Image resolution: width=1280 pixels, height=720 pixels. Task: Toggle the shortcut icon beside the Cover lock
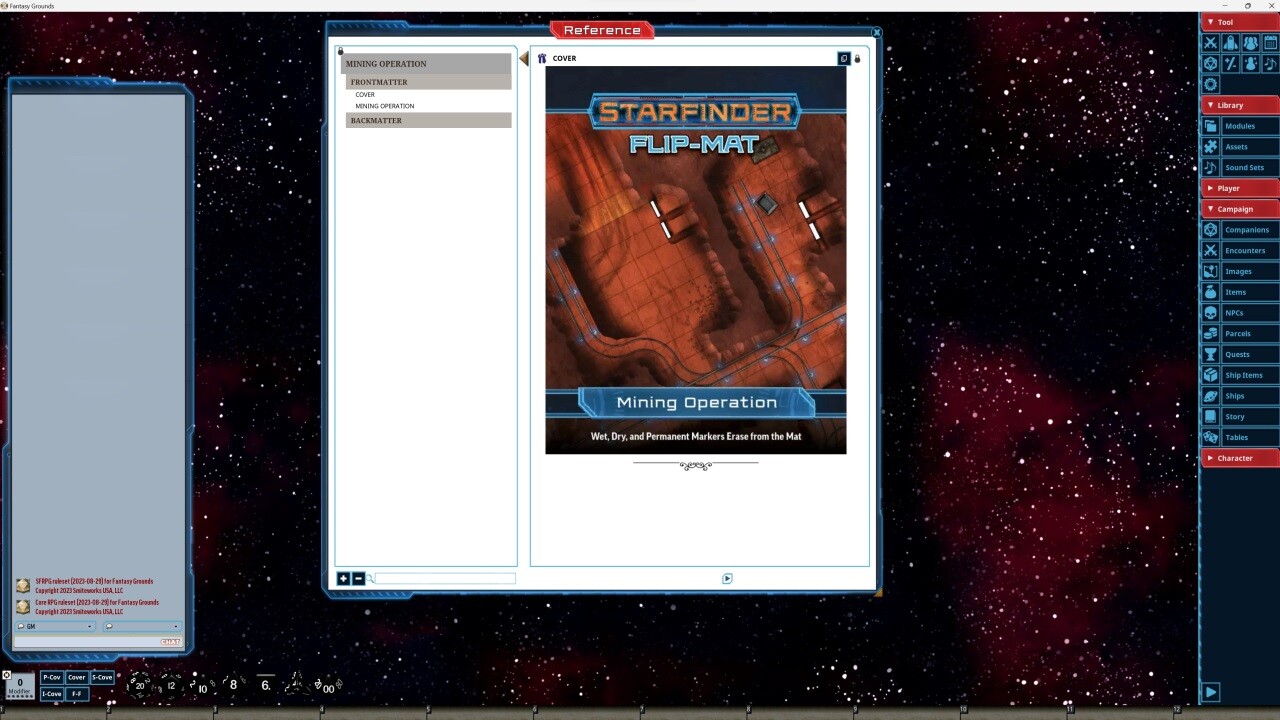pos(843,59)
